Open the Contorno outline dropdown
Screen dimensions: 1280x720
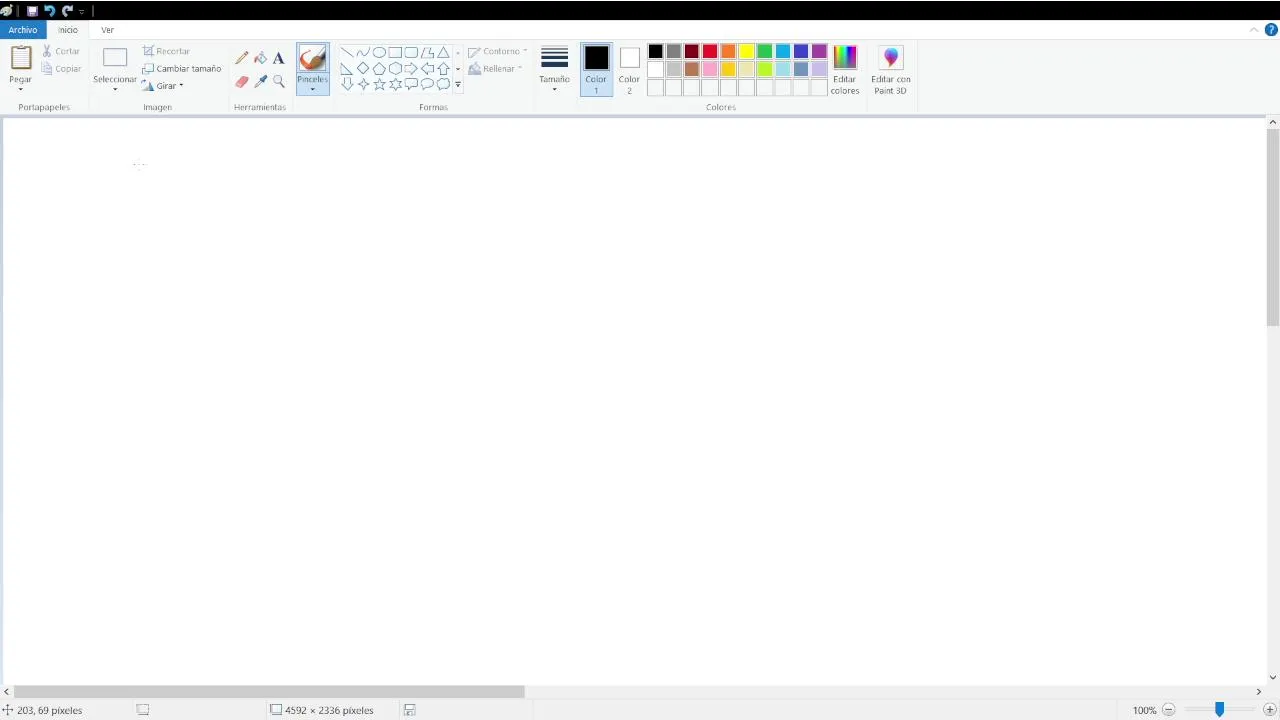497,51
